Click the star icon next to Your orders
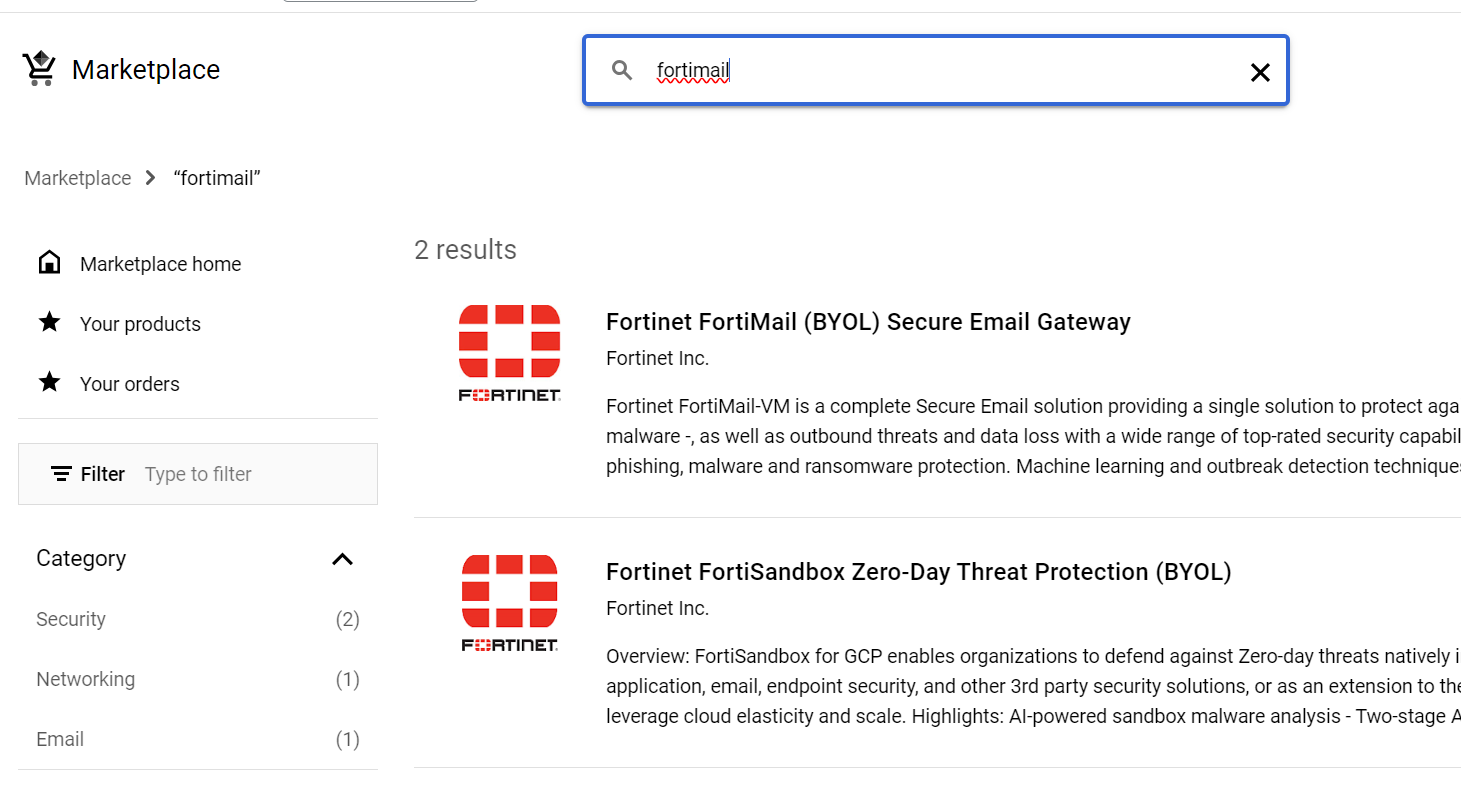The image size is (1461, 785). 49,382
